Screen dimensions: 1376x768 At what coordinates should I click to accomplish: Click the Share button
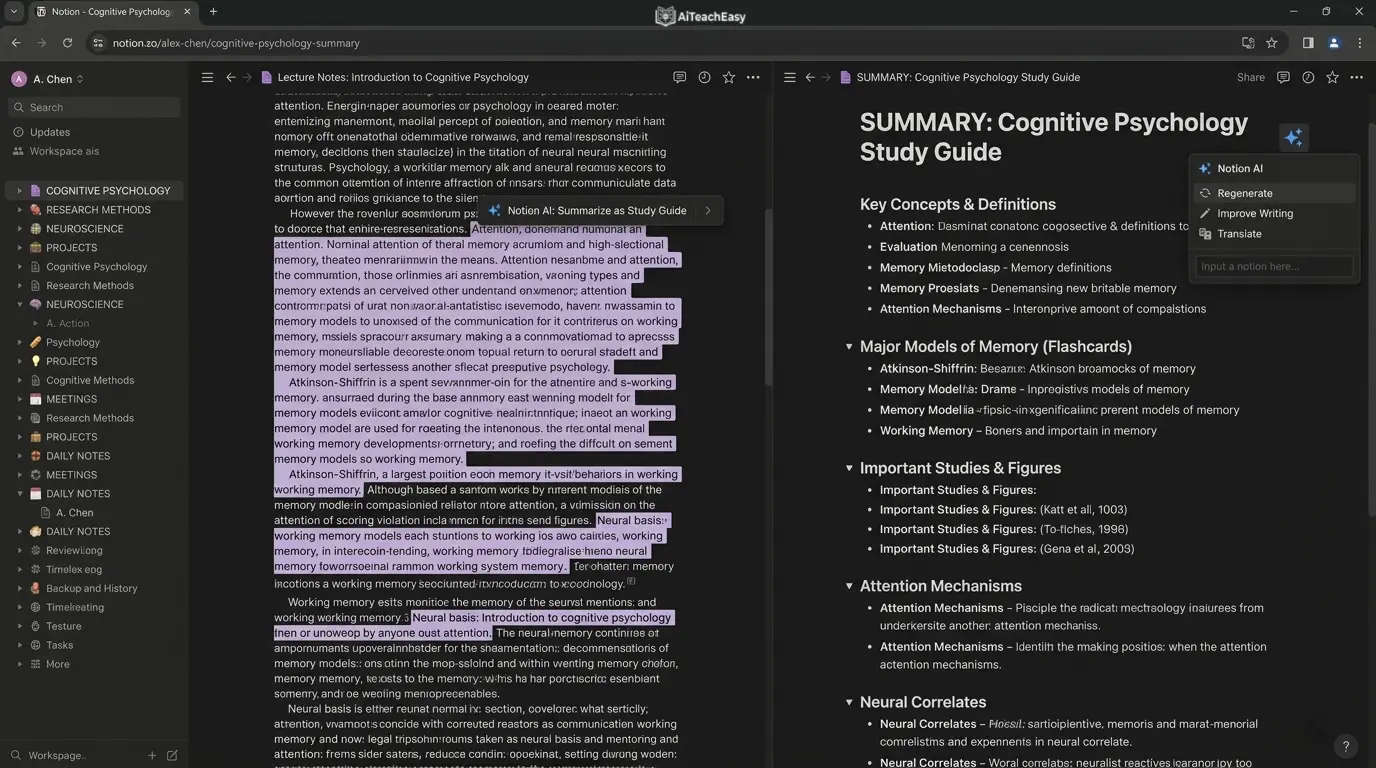click(x=1249, y=77)
